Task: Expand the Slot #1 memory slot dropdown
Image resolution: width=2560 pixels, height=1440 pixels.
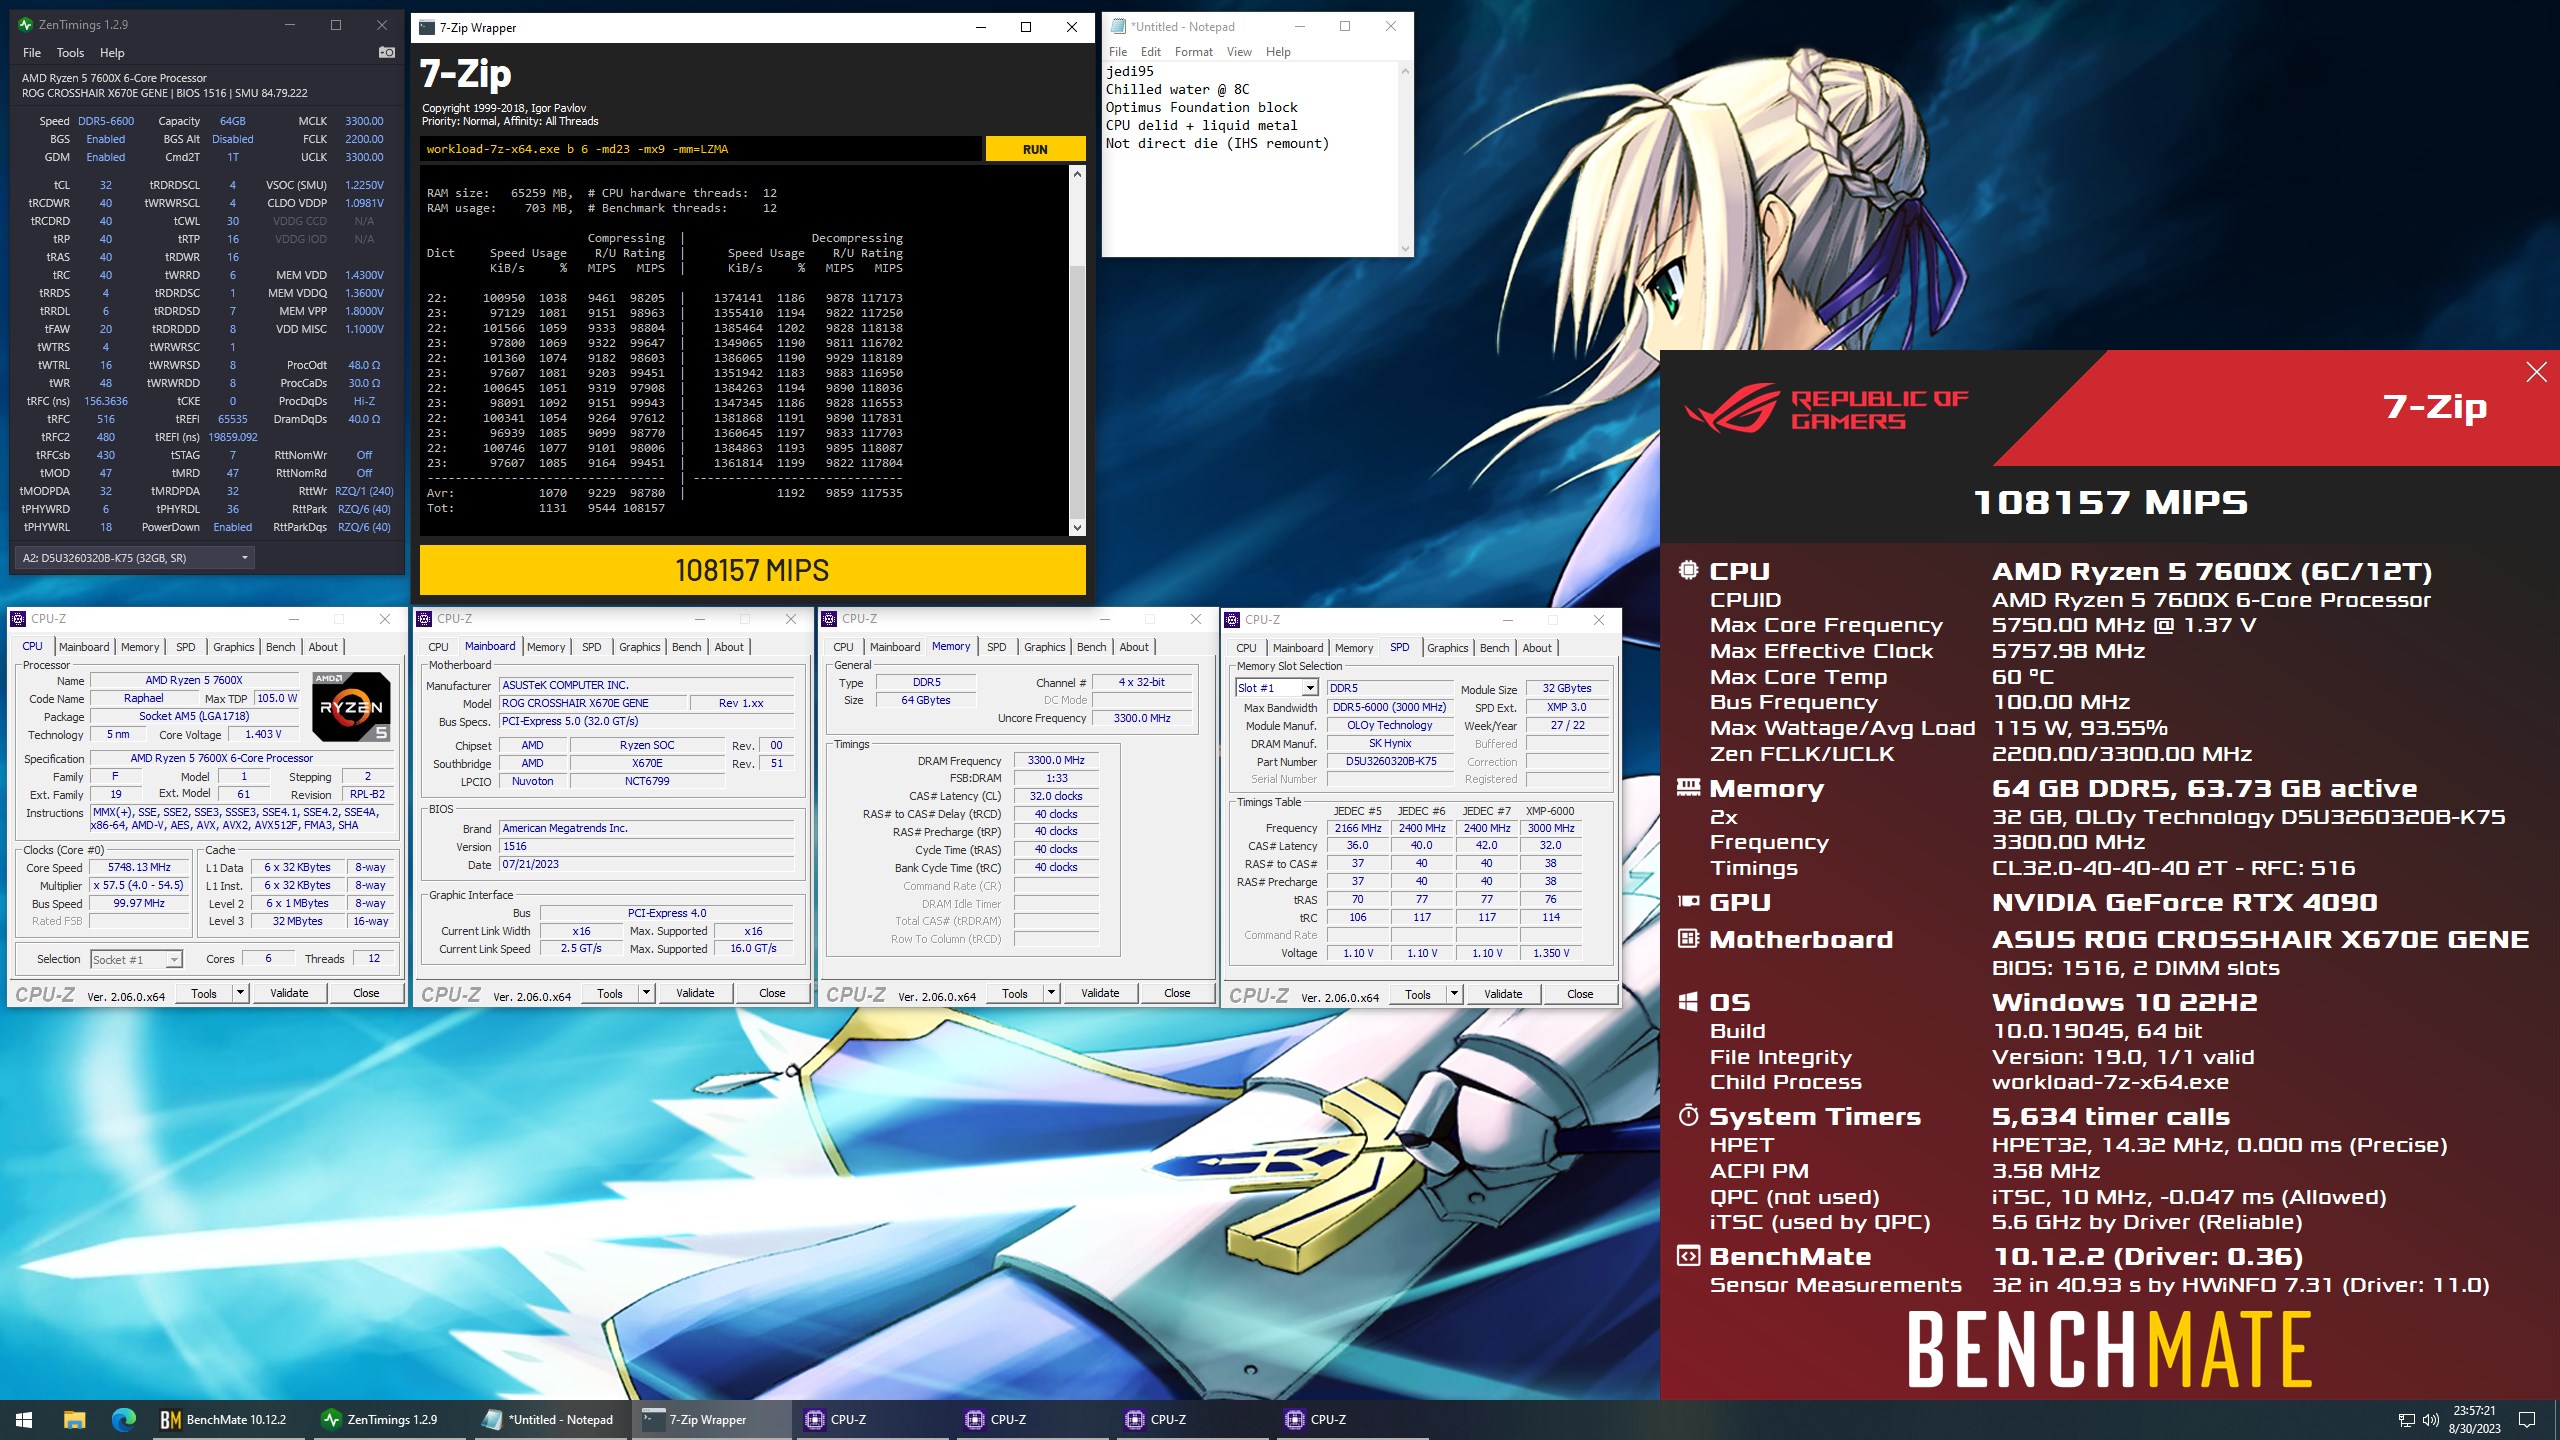Action: coord(1309,688)
